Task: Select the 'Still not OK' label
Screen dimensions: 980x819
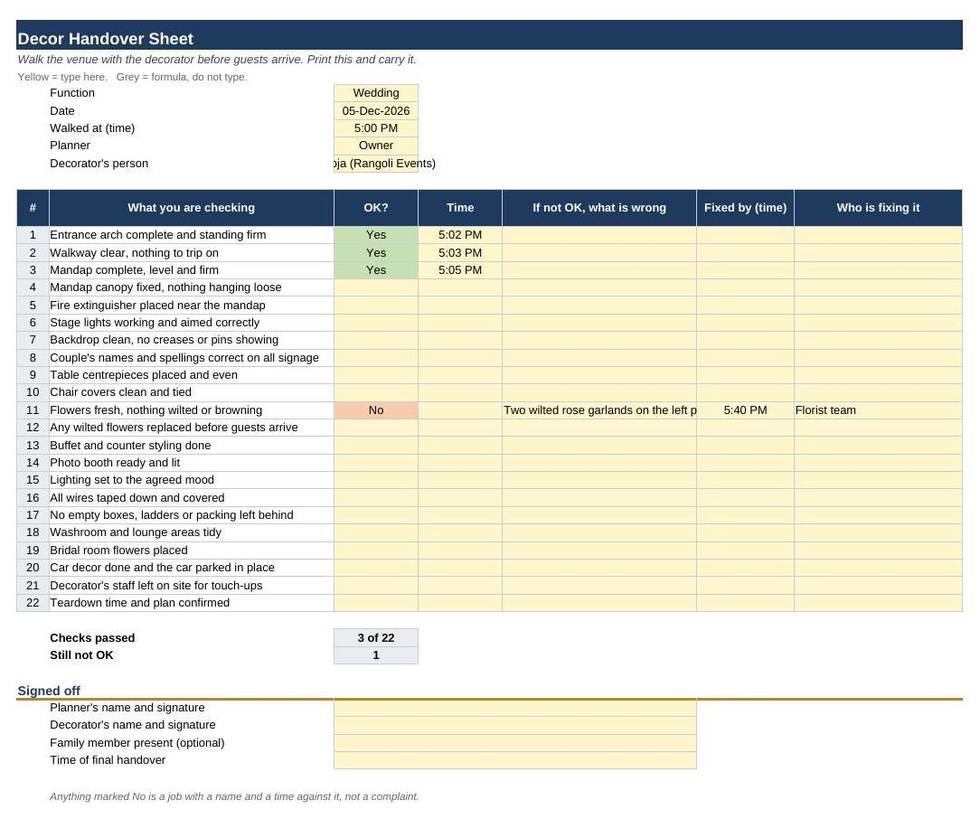Action: (82, 655)
